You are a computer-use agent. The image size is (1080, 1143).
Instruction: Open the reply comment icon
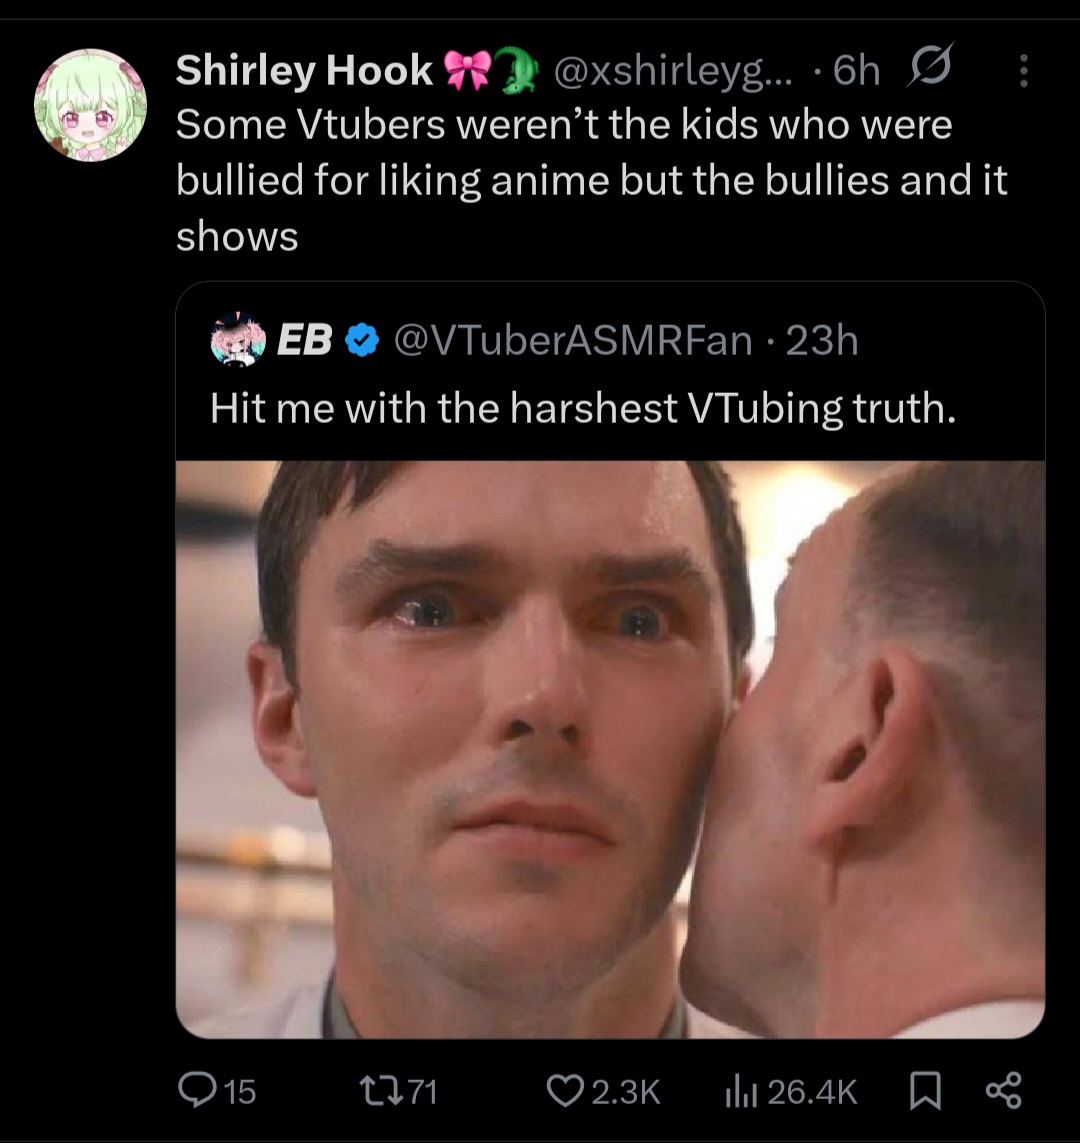pos(197,1091)
